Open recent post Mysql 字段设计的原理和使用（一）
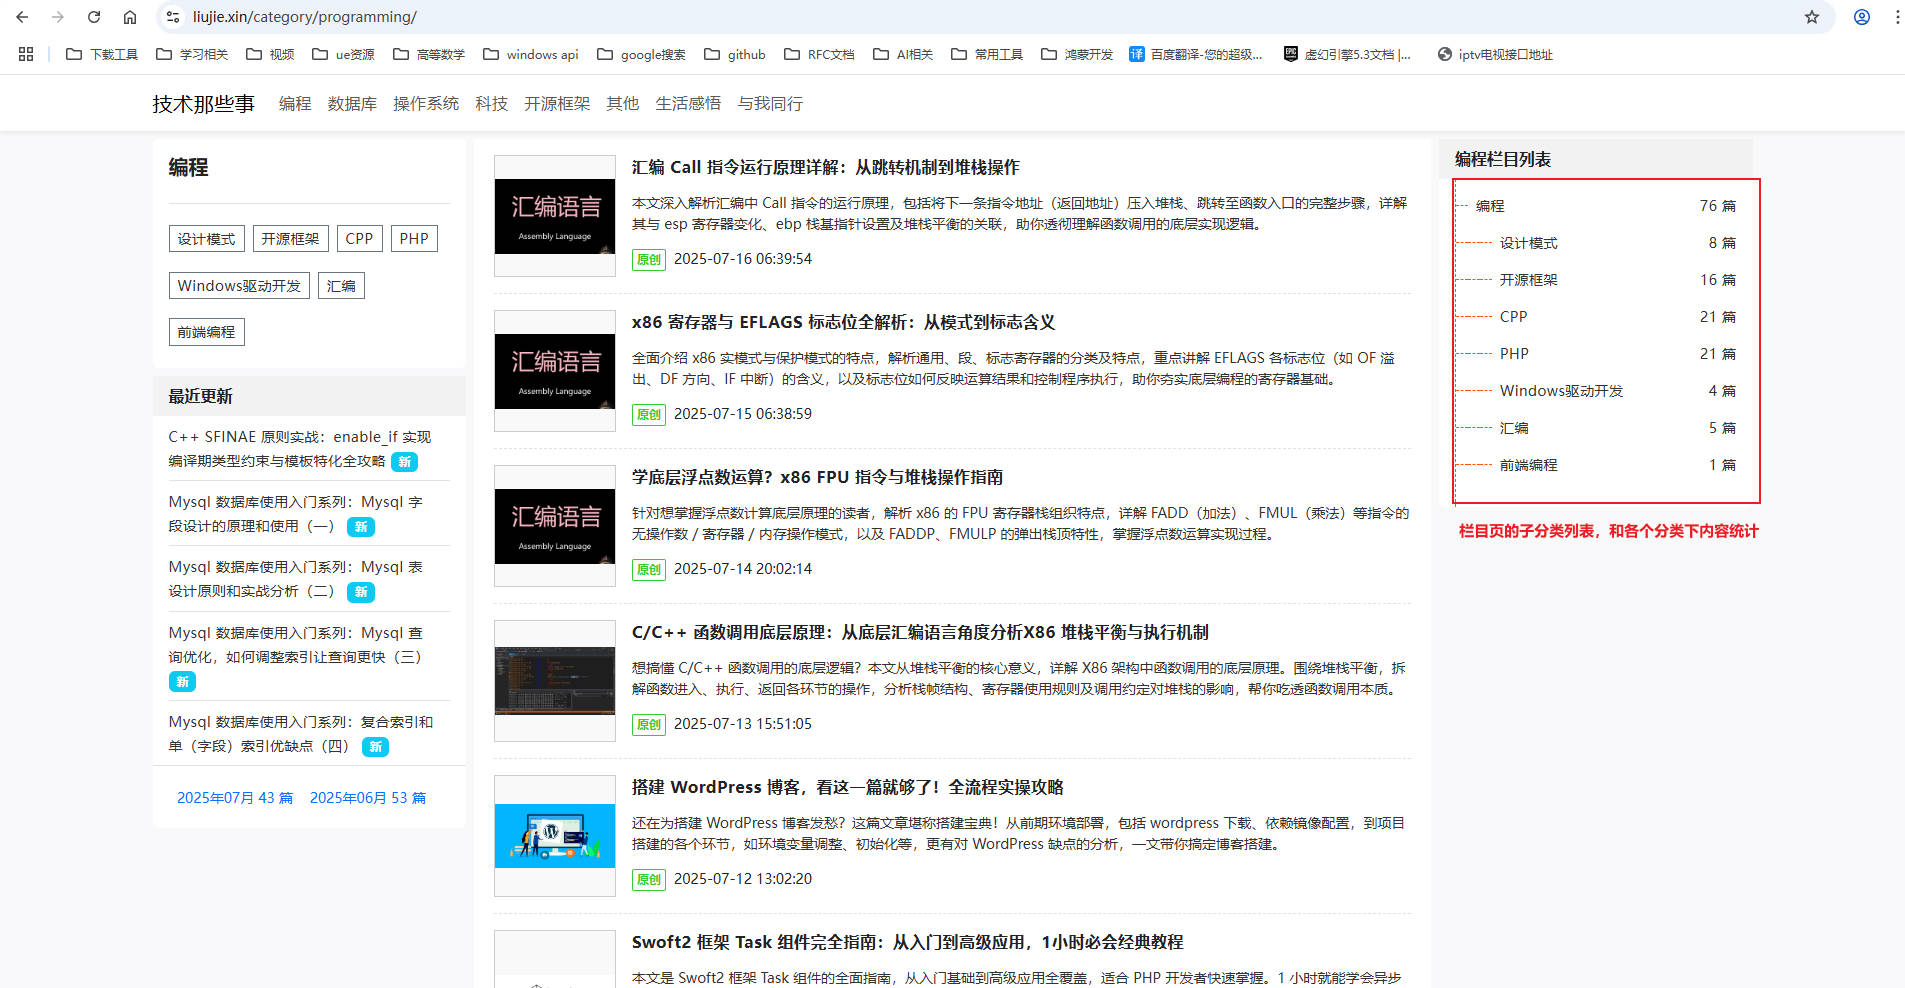This screenshot has height=988, width=1905. pos(296,514)
